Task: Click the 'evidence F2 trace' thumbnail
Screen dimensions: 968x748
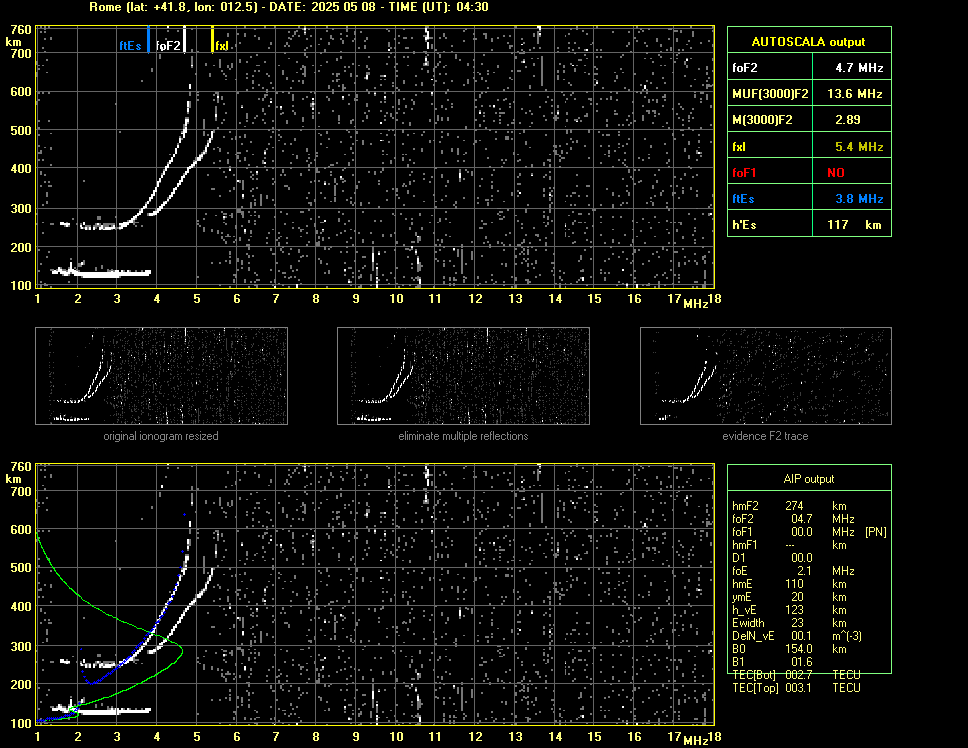Action: tap(766, 376)
